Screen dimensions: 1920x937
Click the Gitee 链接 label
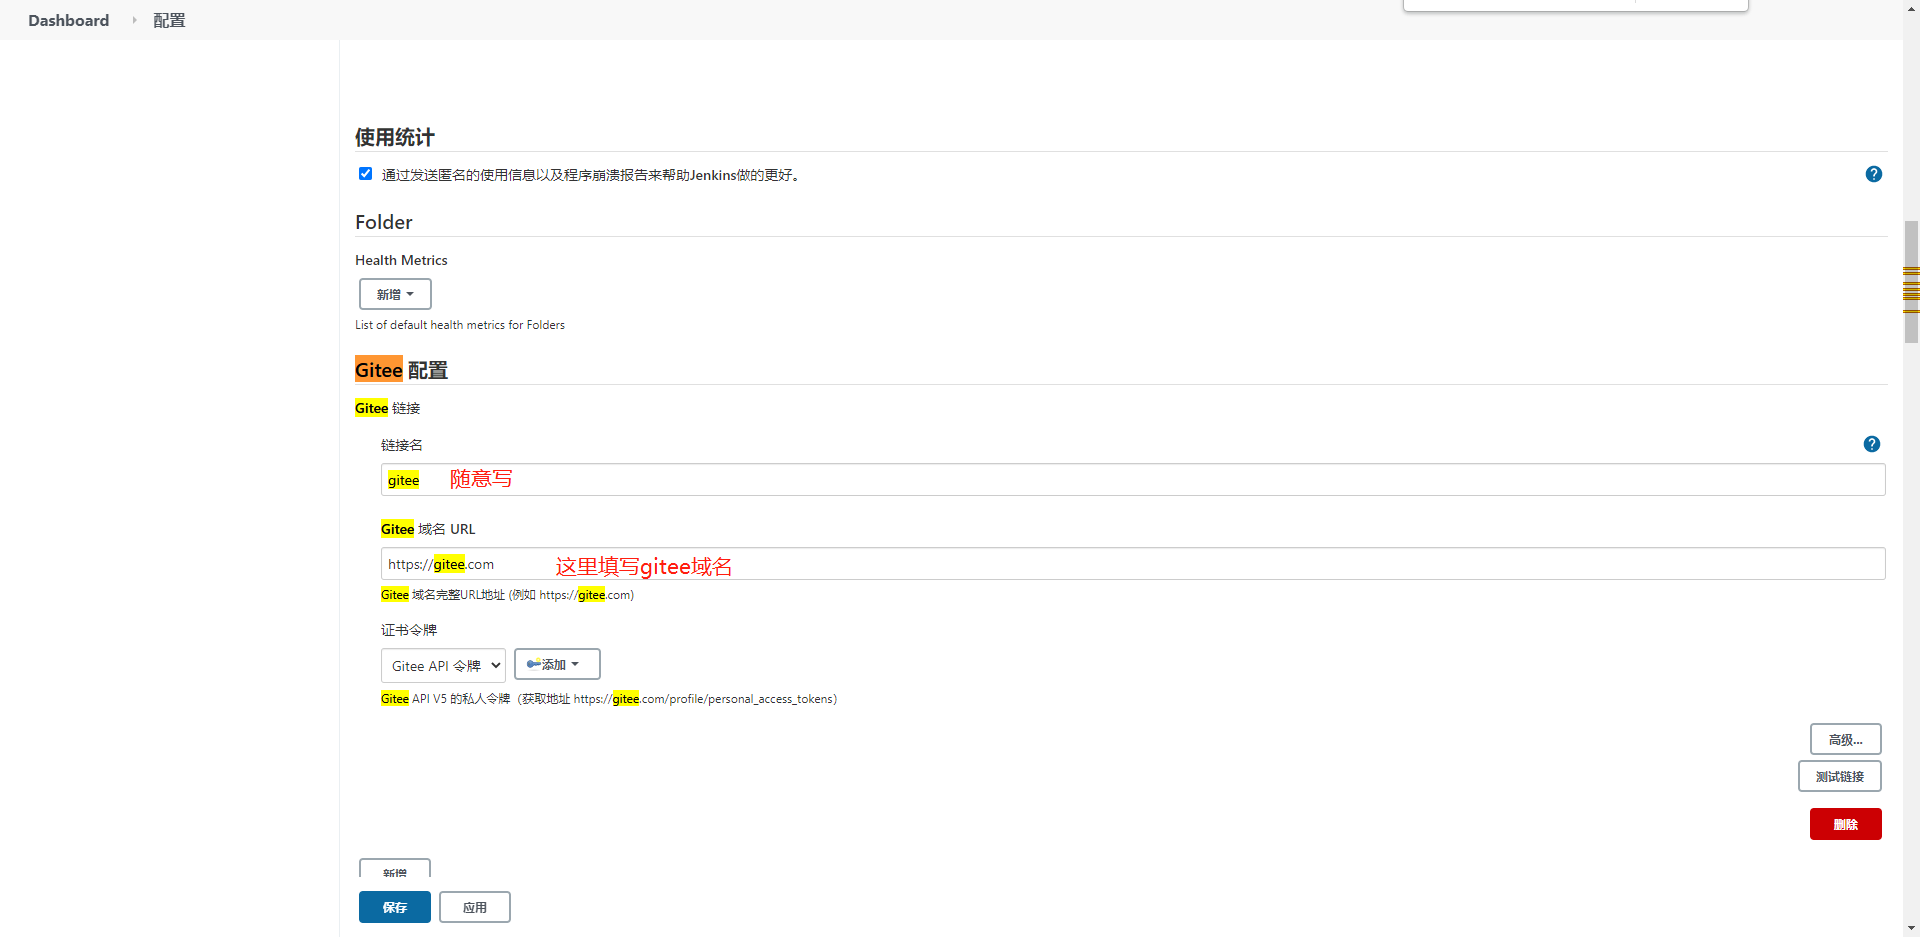pos(388,408)
